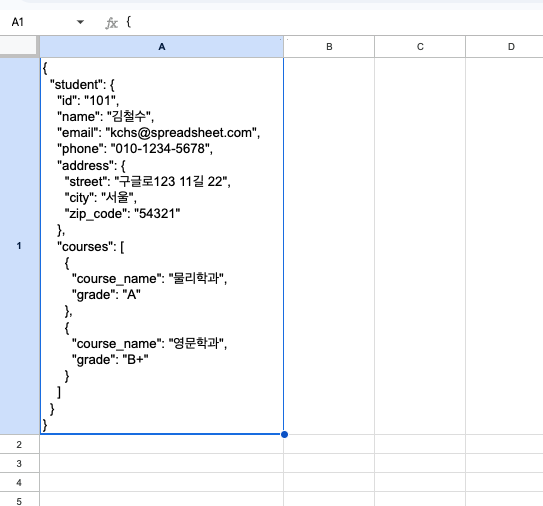This screenshot has height=506, width=543.
Task: Click the fx function icon
Action: click(112, 23)
